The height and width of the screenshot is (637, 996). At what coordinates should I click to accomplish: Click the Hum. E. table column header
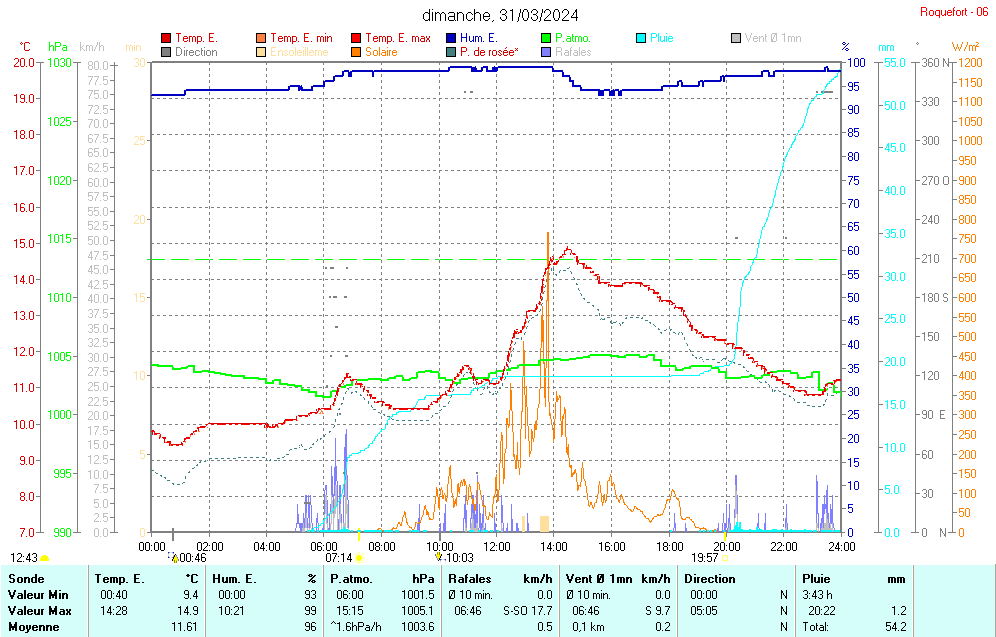234,579
